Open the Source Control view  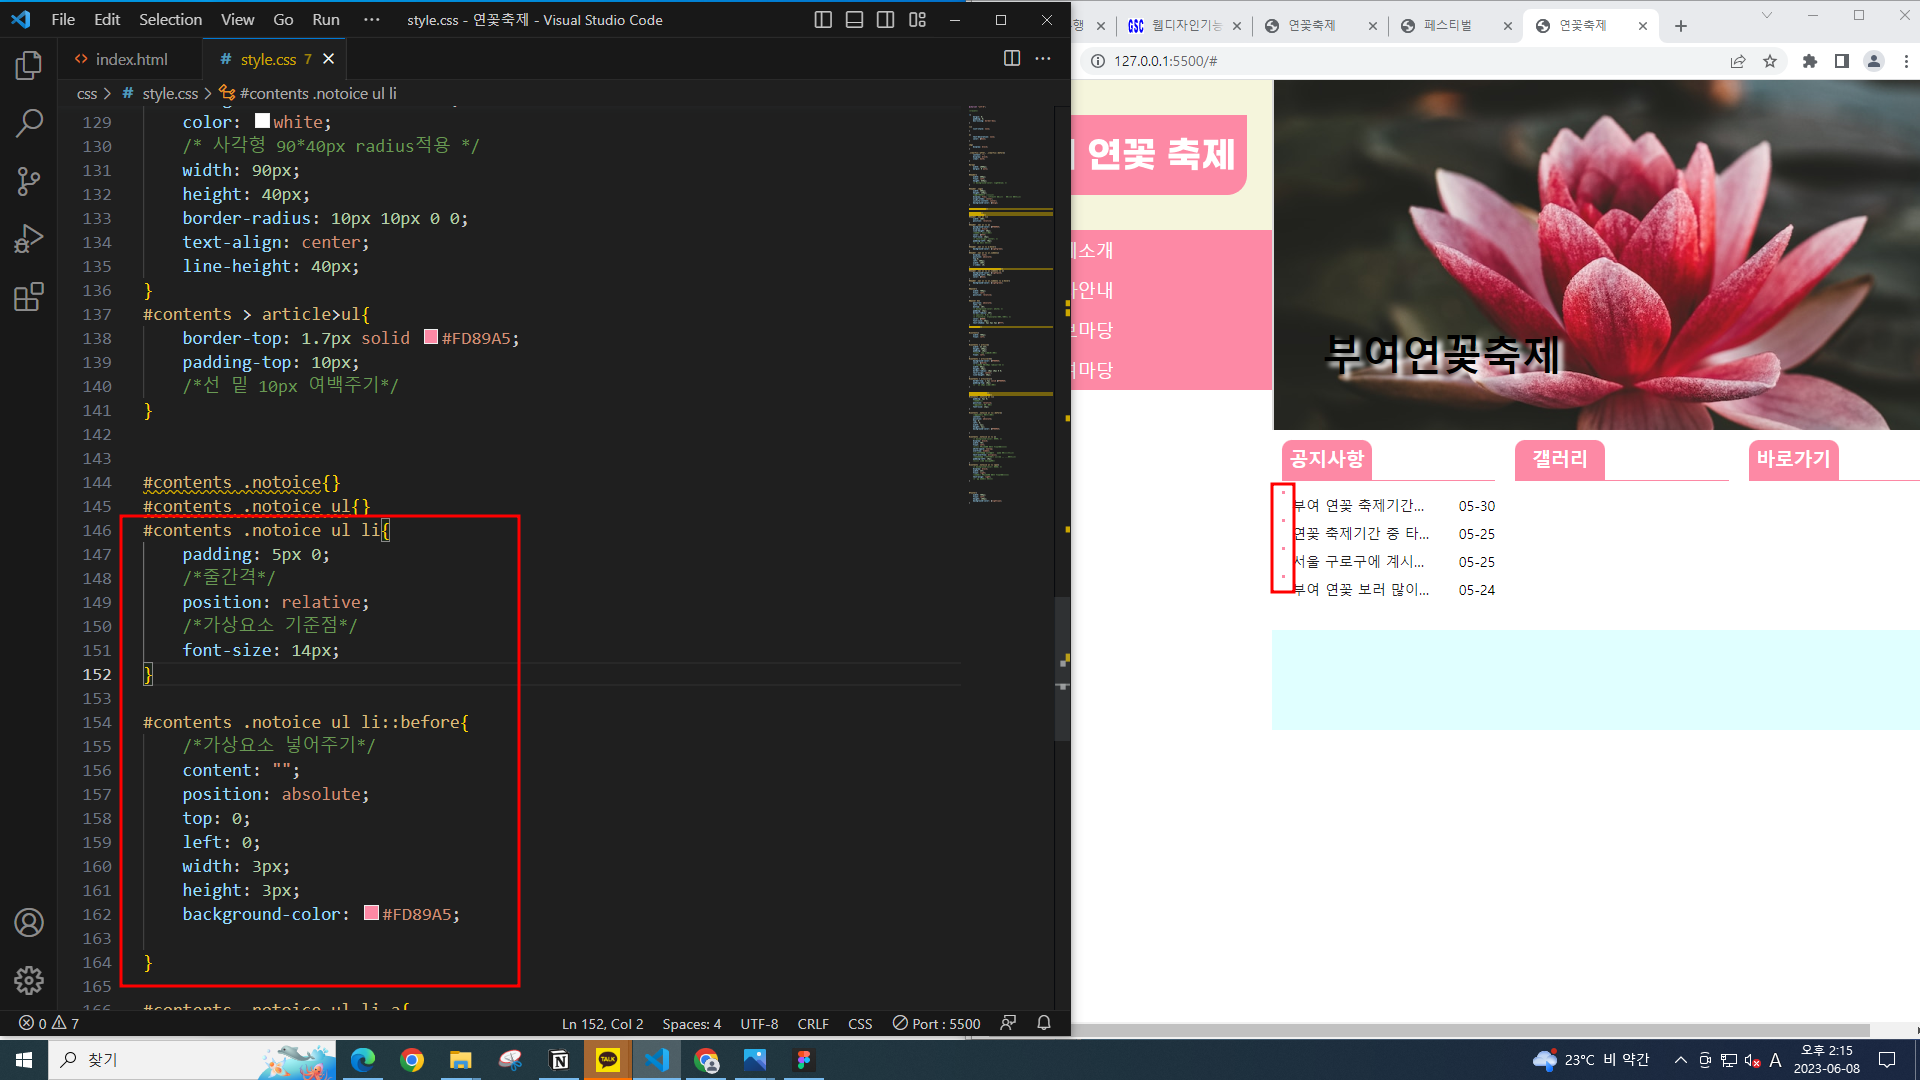click(x=29, y=181)
